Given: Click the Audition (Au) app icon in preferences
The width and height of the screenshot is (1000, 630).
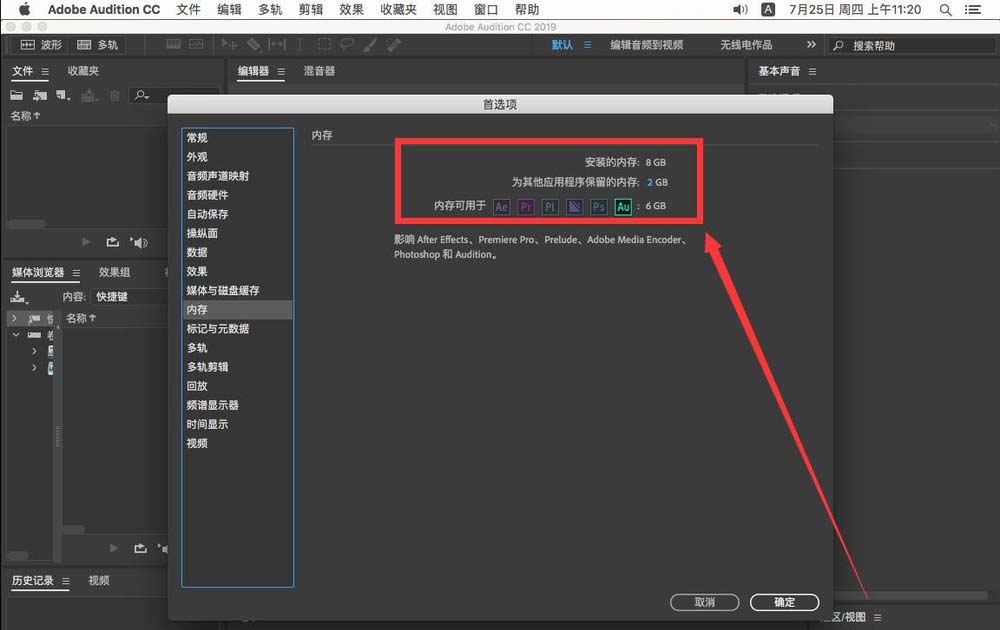Looking at the screenshot, I should pos(623,206).
